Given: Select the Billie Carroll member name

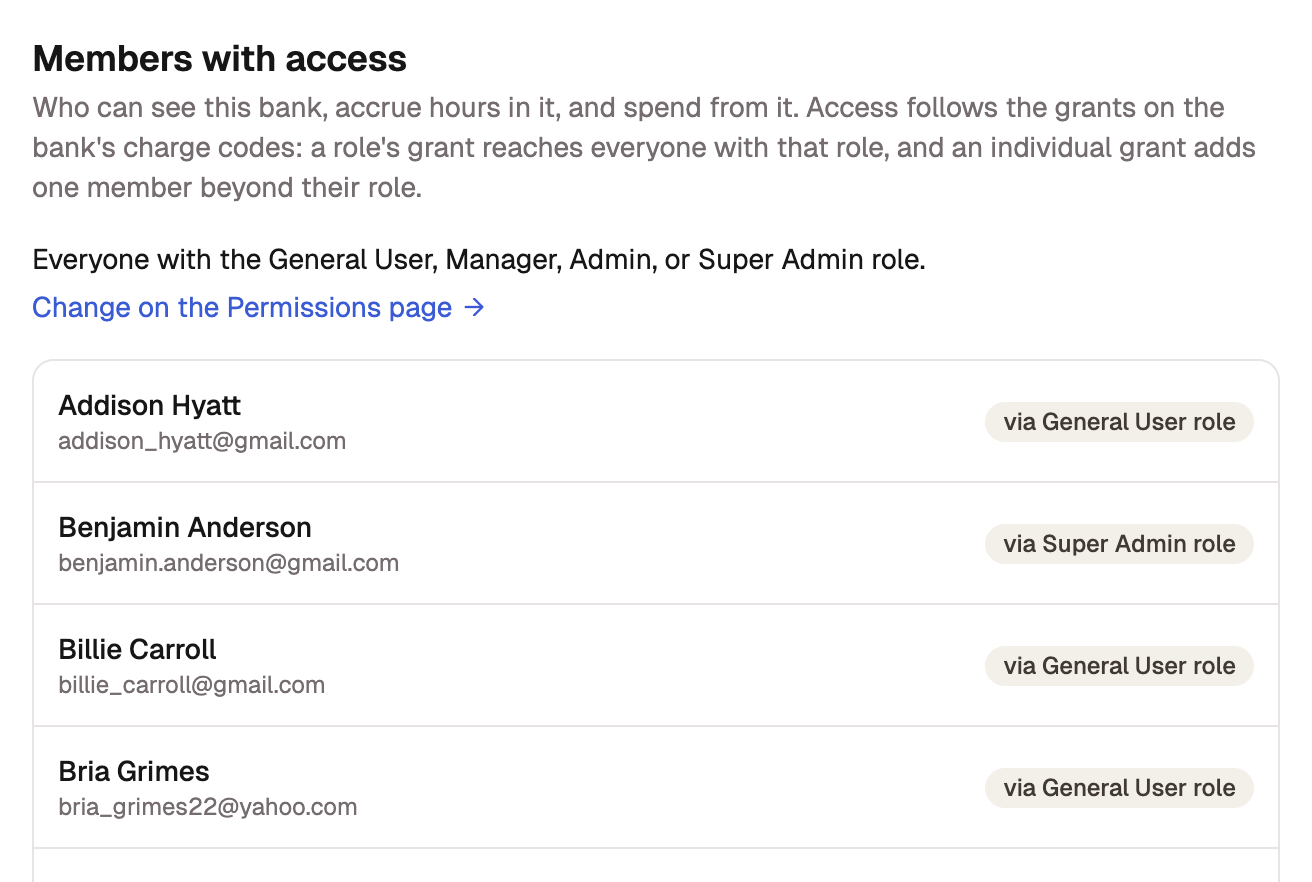Looking at the screenshot, I should click(x=137, y=649).
